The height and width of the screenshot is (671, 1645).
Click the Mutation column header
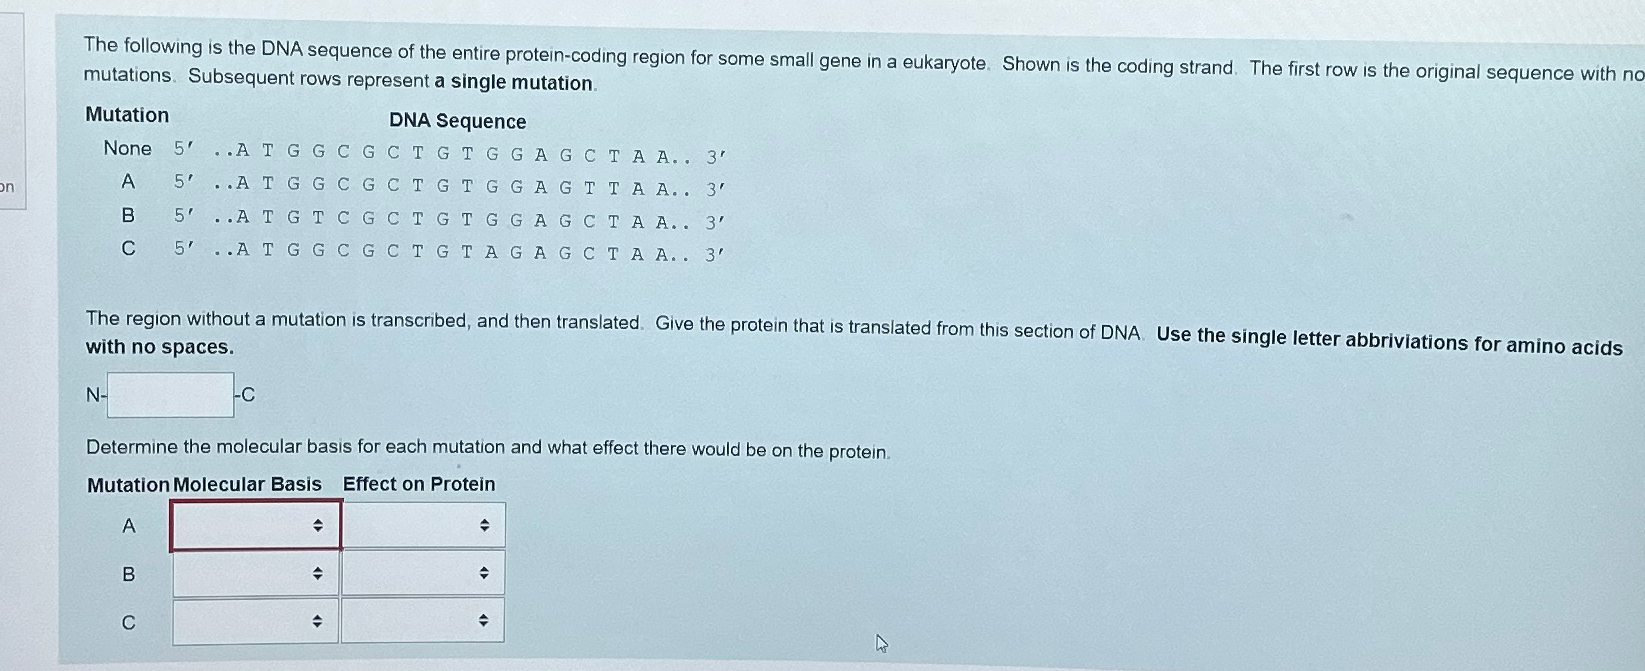(126, 115)
